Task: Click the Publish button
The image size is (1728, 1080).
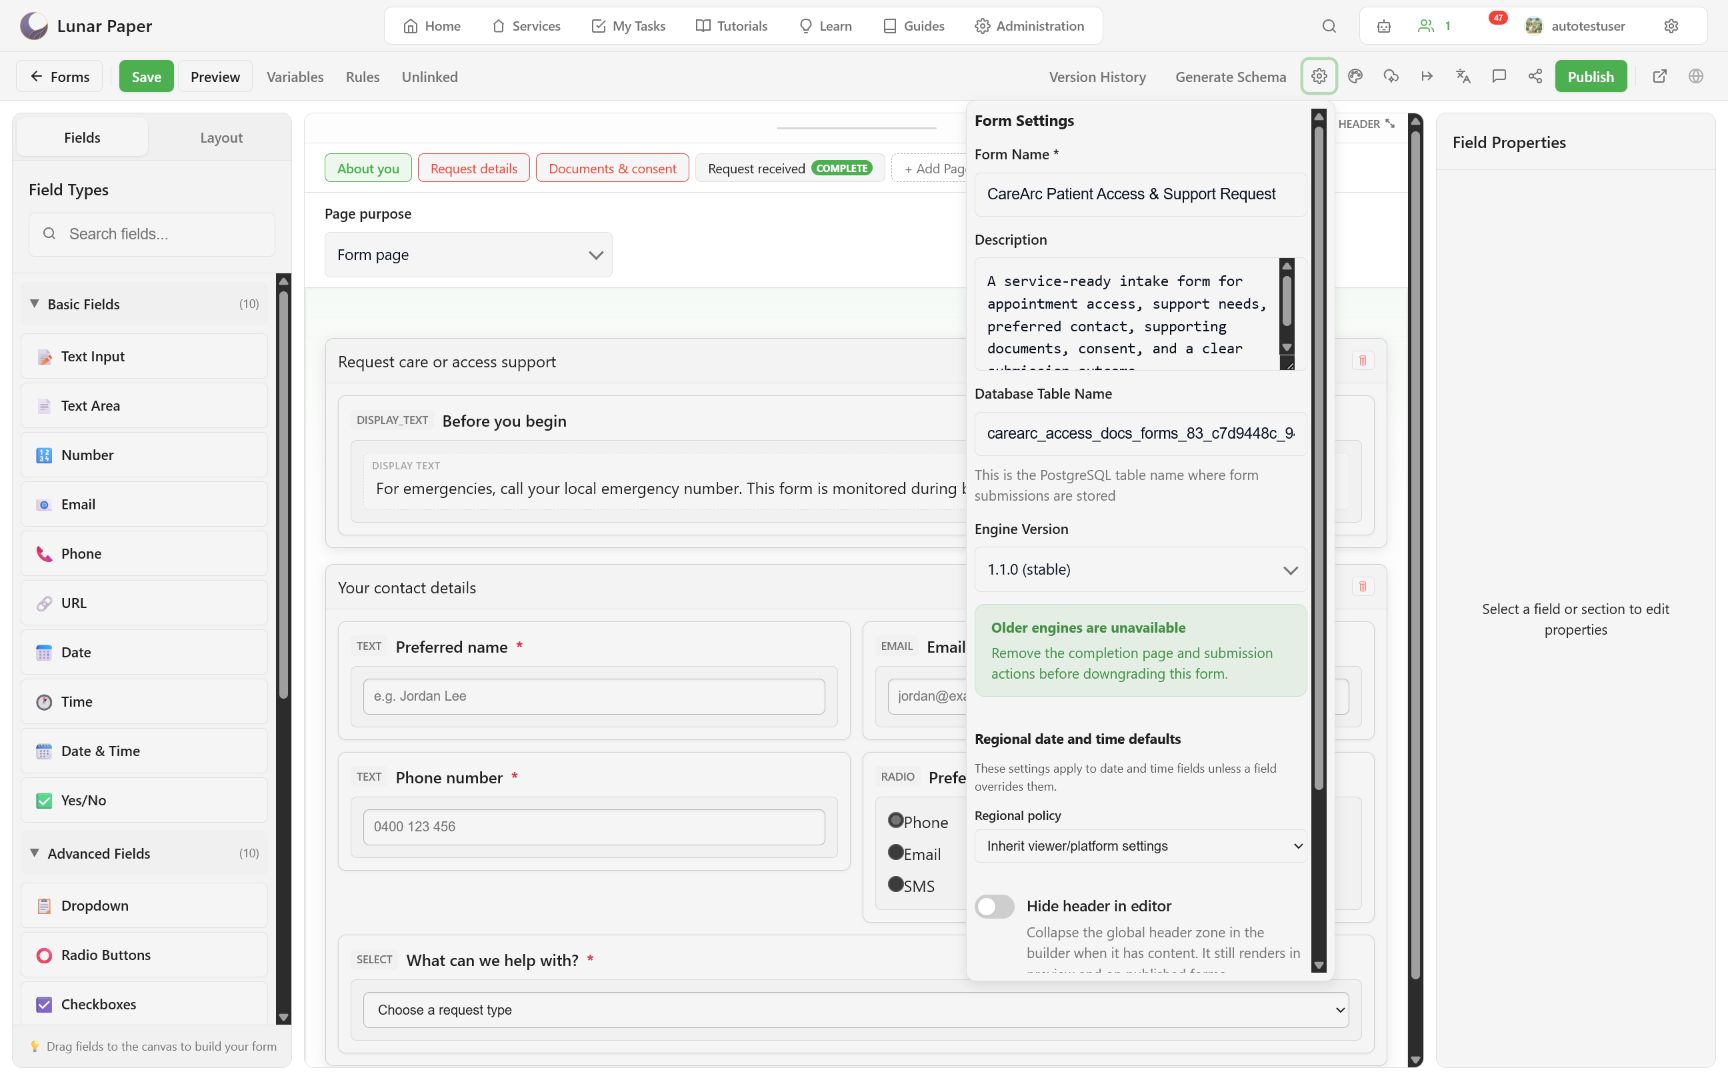Action: point(1590,76)
